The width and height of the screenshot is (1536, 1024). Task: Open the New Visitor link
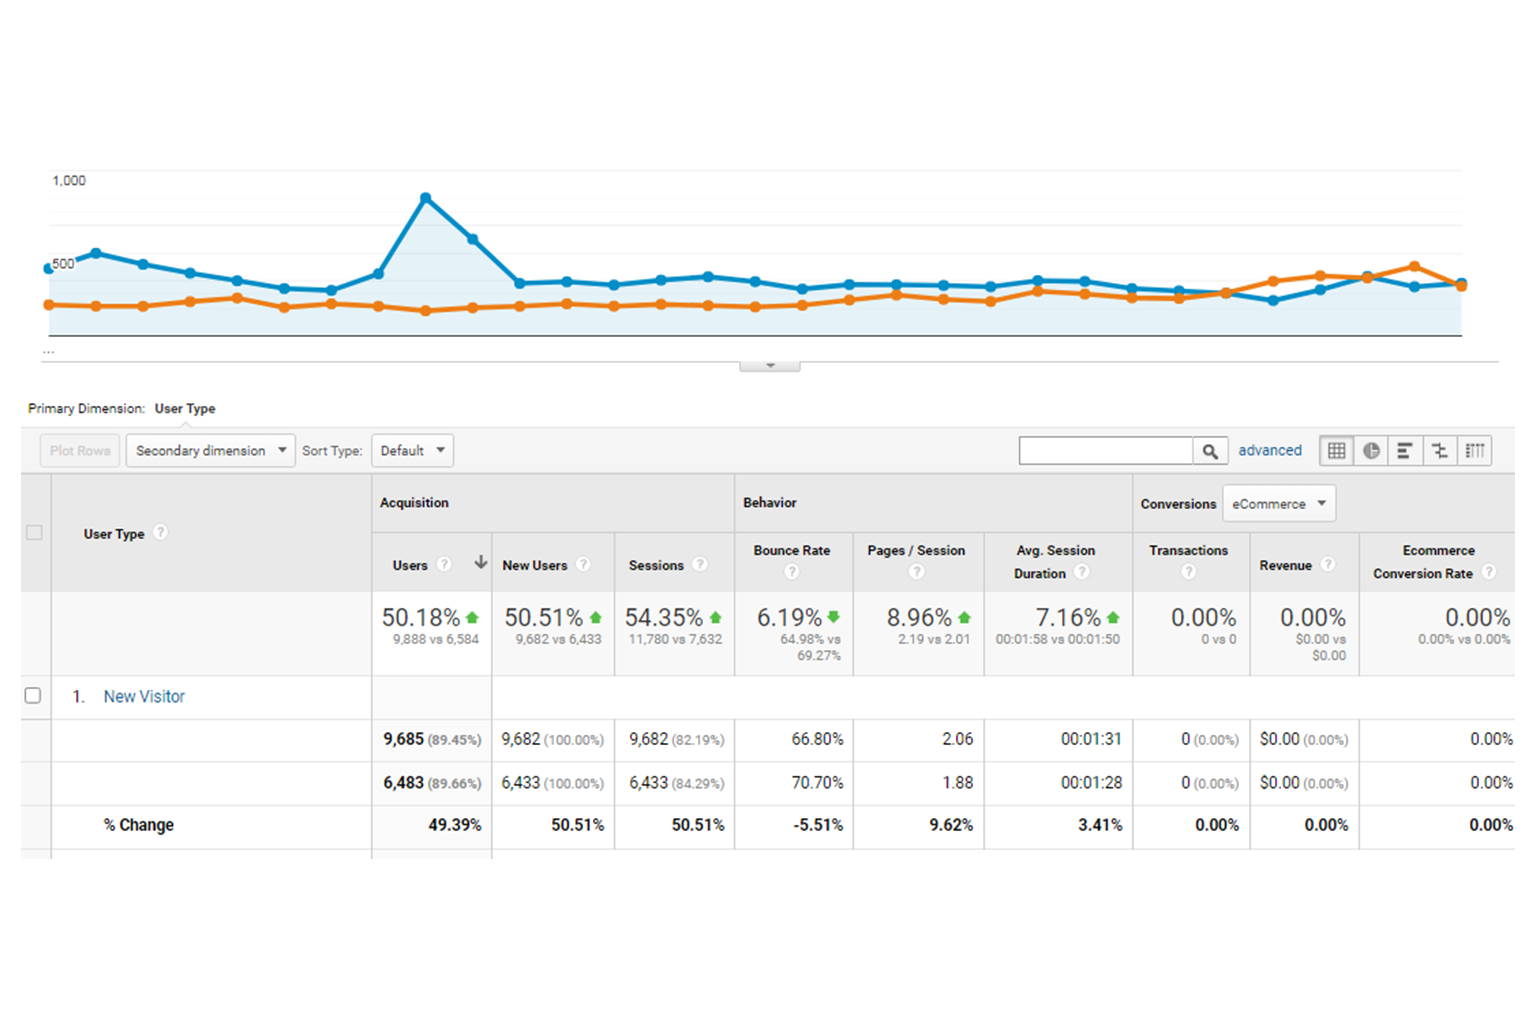[144, 697]
